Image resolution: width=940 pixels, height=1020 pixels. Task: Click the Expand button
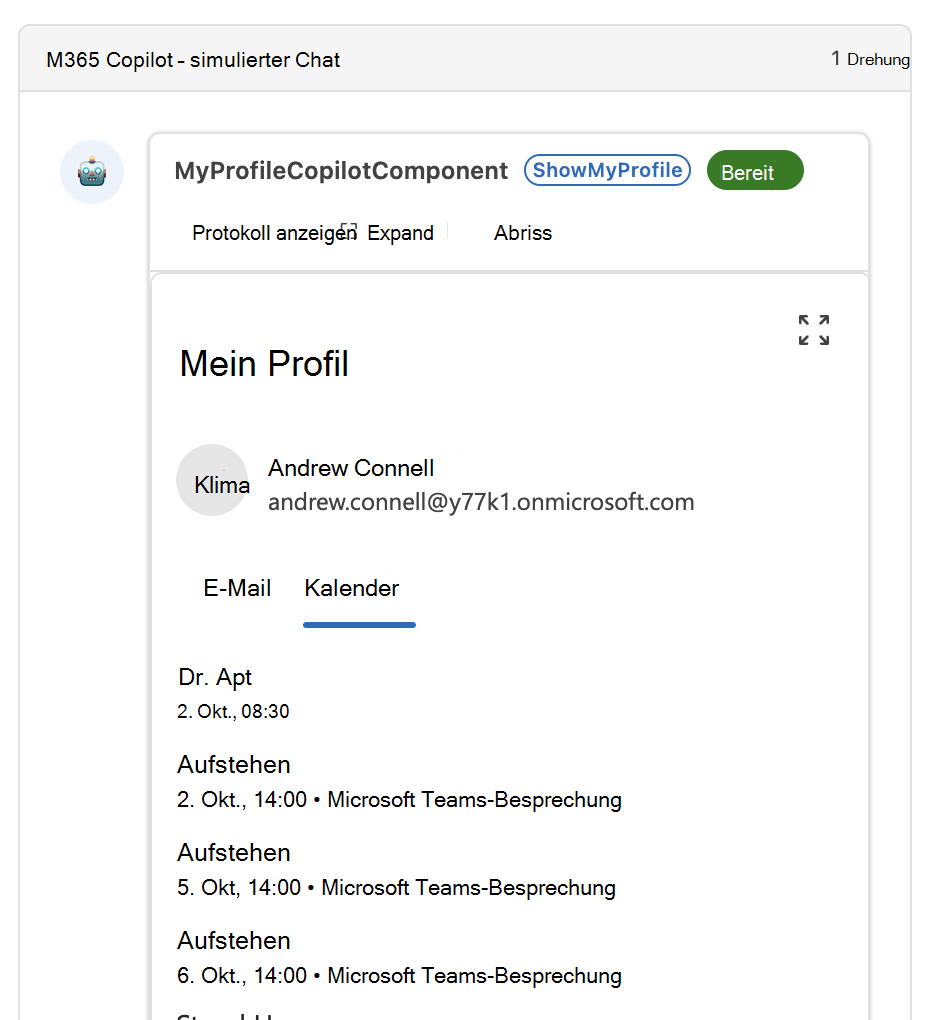point(400,233)
